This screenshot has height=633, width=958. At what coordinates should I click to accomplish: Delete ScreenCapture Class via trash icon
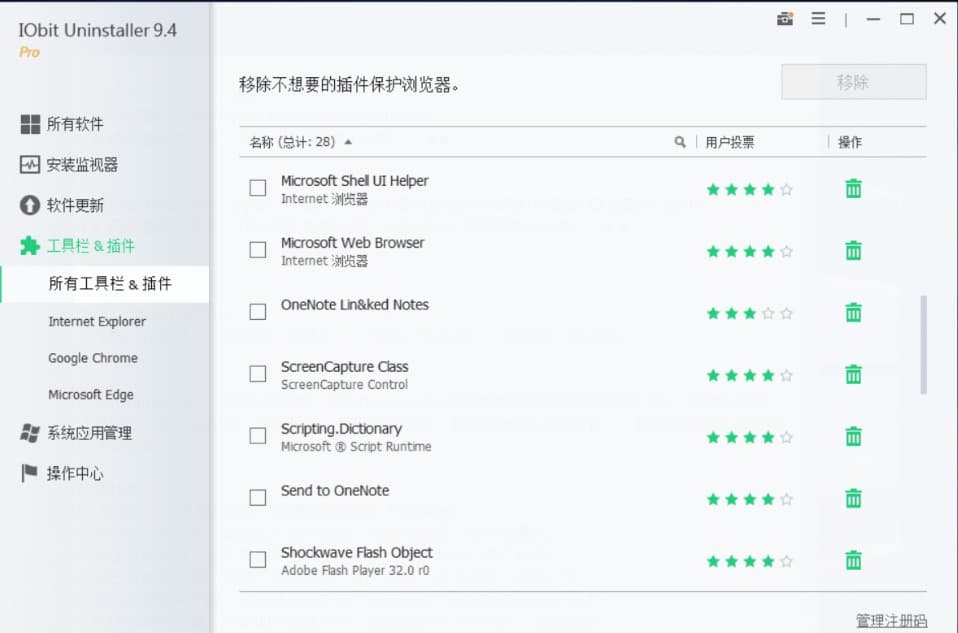[854, 375]
